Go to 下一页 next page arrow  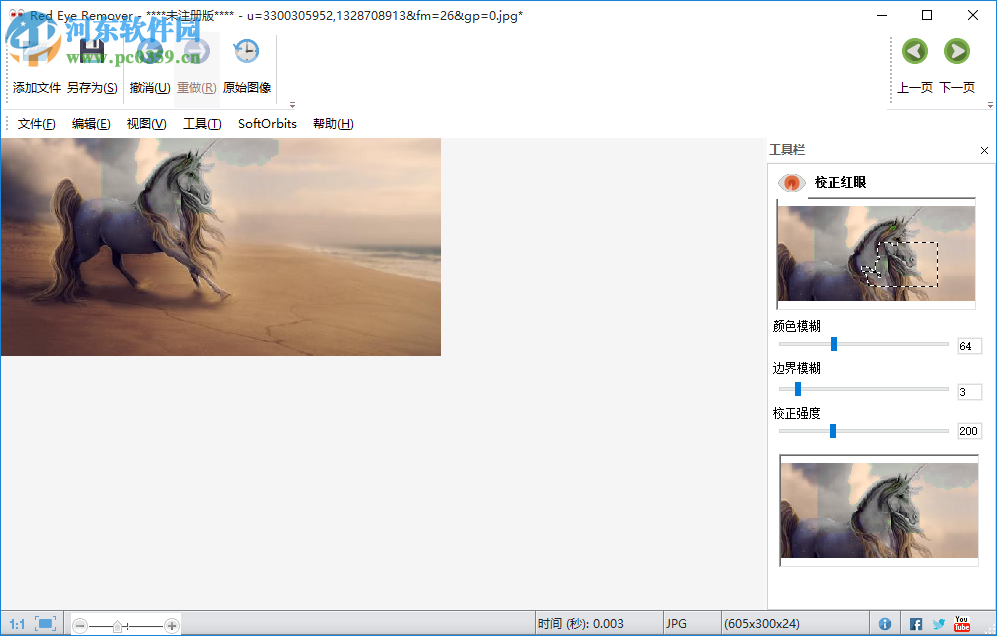957,52
